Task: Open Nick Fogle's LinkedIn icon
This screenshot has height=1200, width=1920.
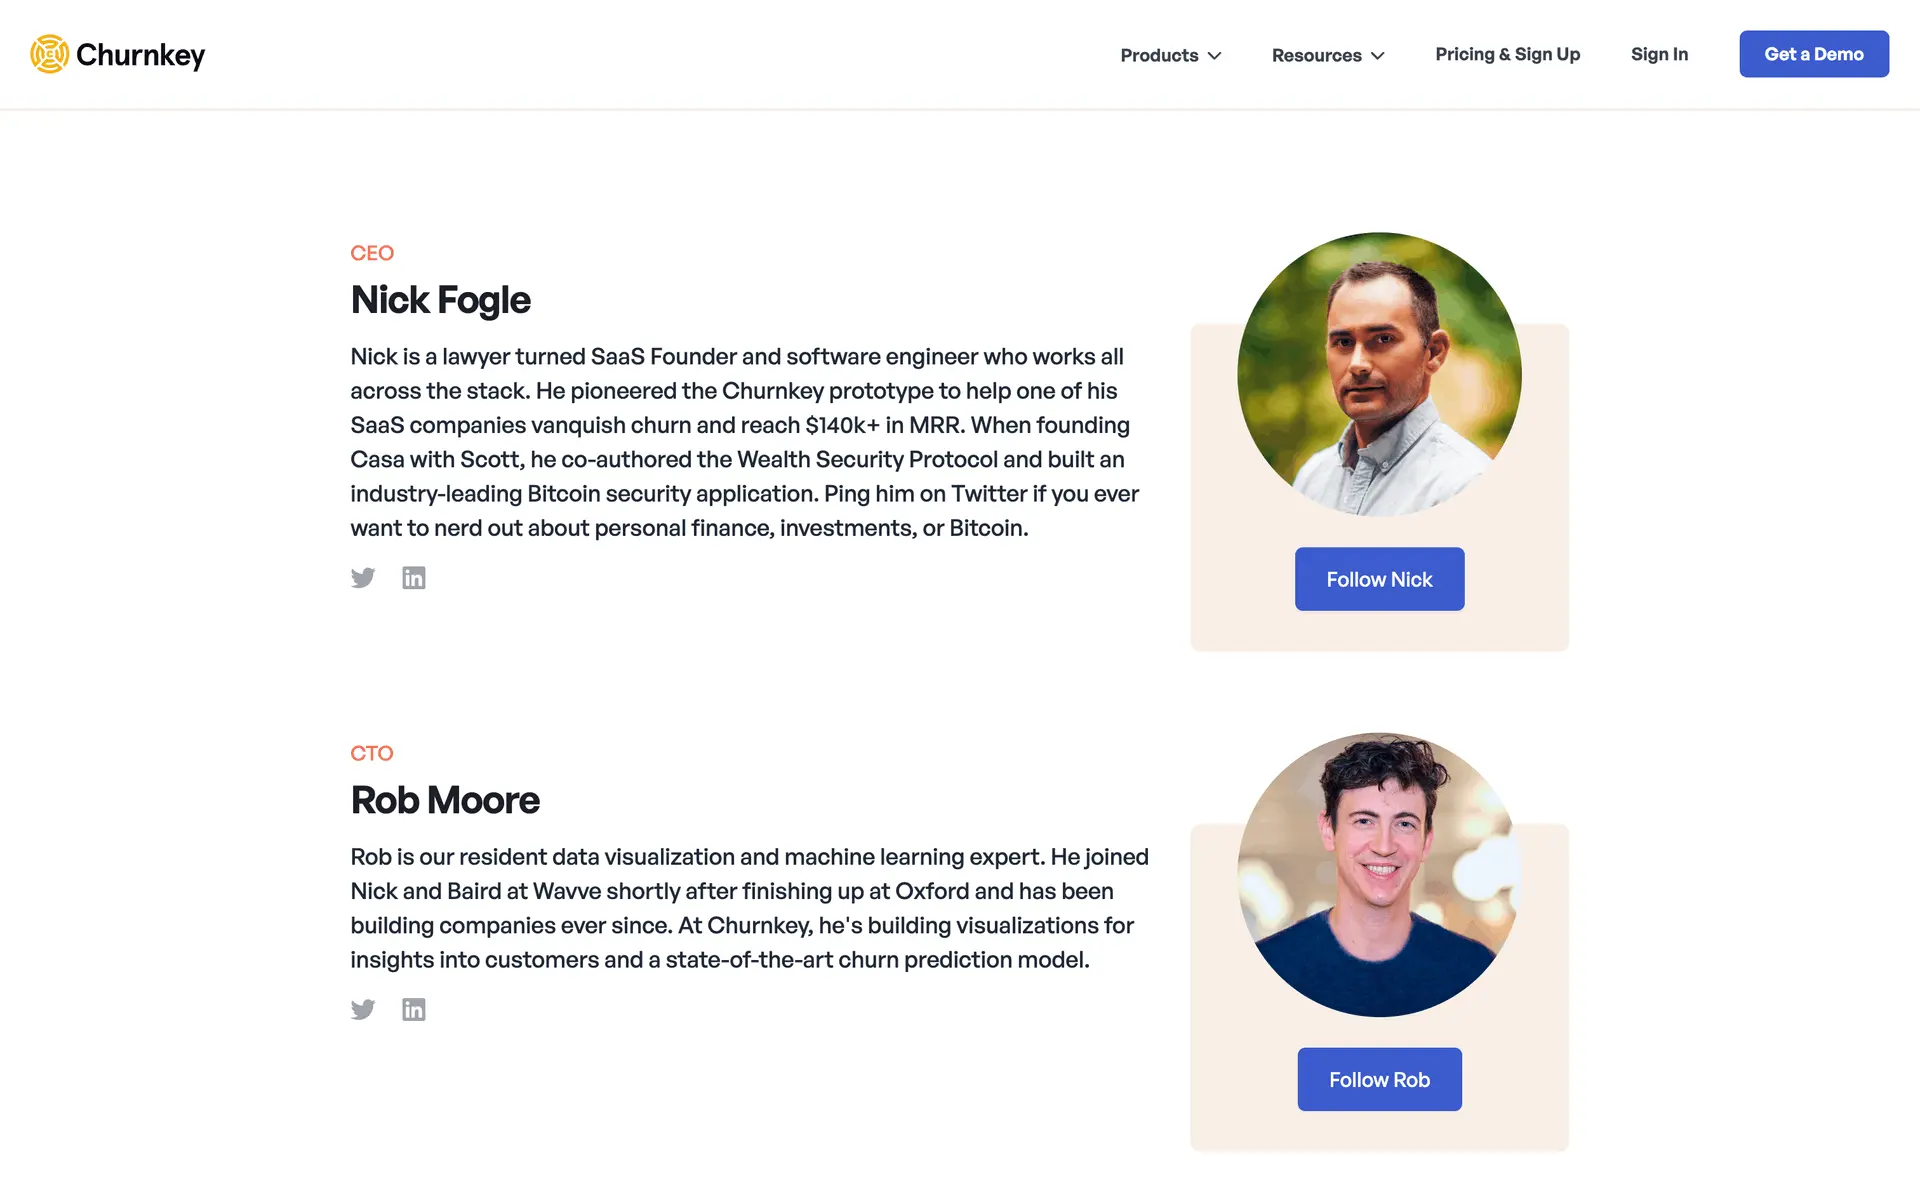Action: click(x=414, y=578)
